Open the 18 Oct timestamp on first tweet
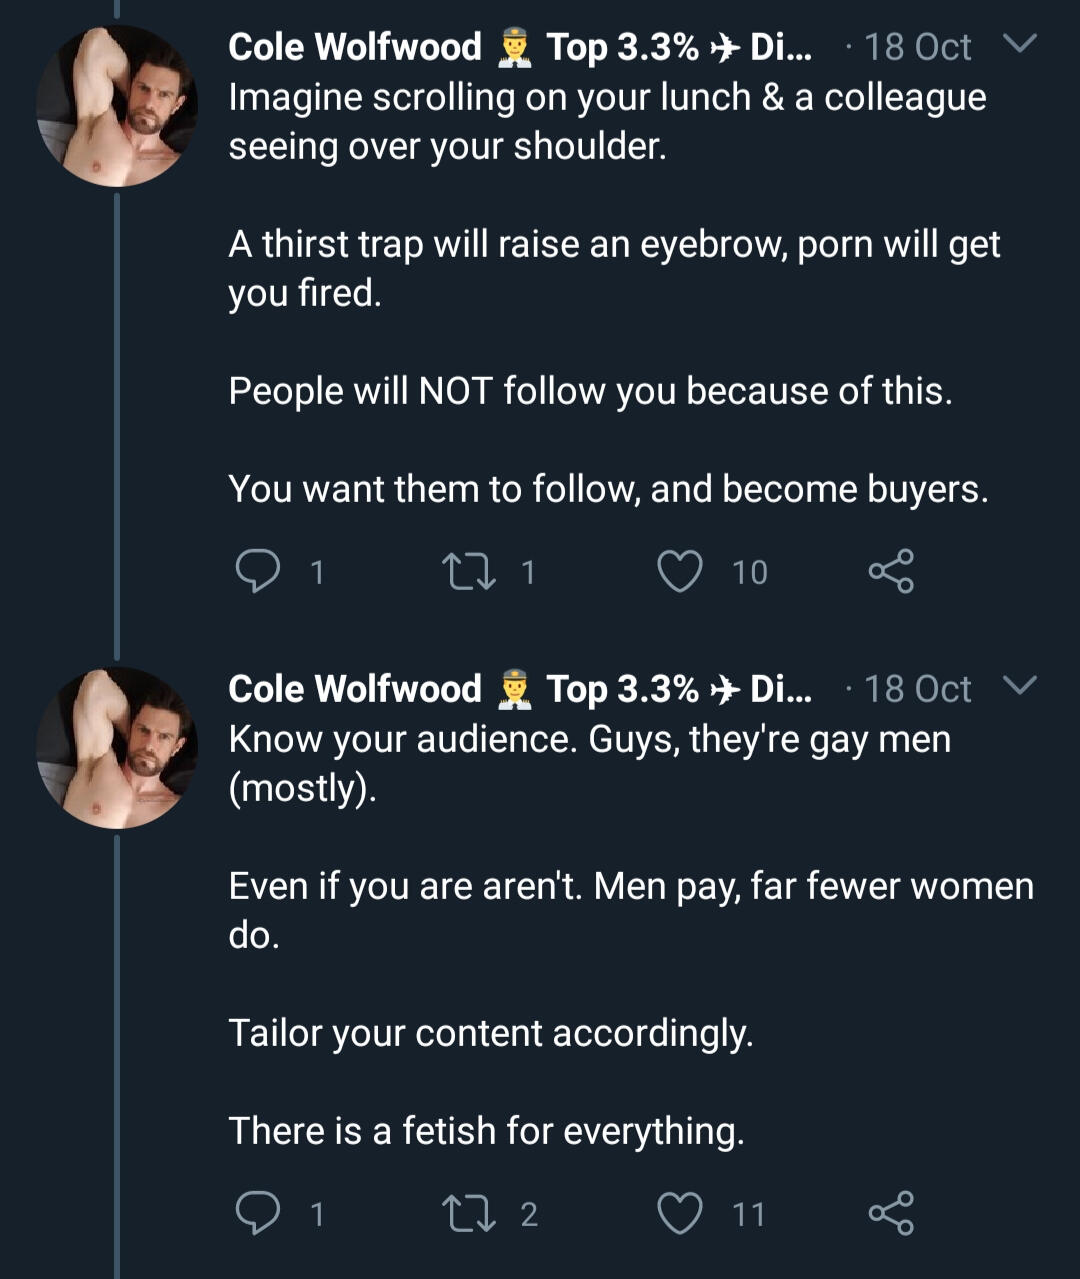 917,47
